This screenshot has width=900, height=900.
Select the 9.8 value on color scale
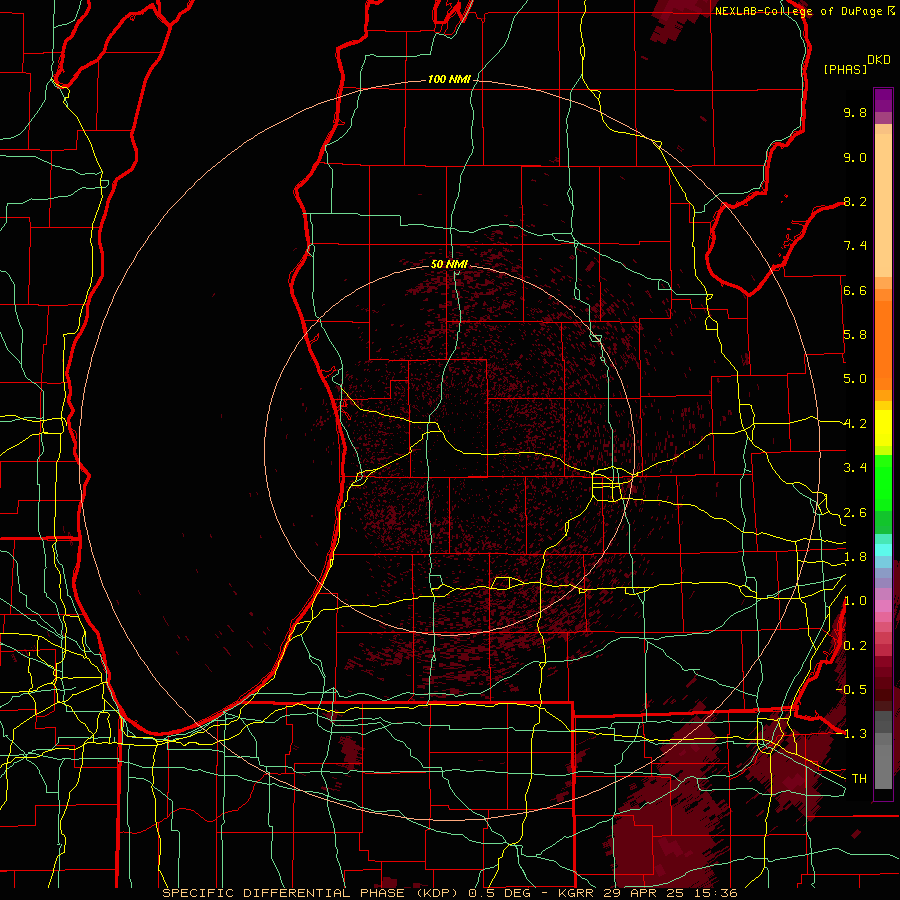pyautogui.click(x=855, y=112)
